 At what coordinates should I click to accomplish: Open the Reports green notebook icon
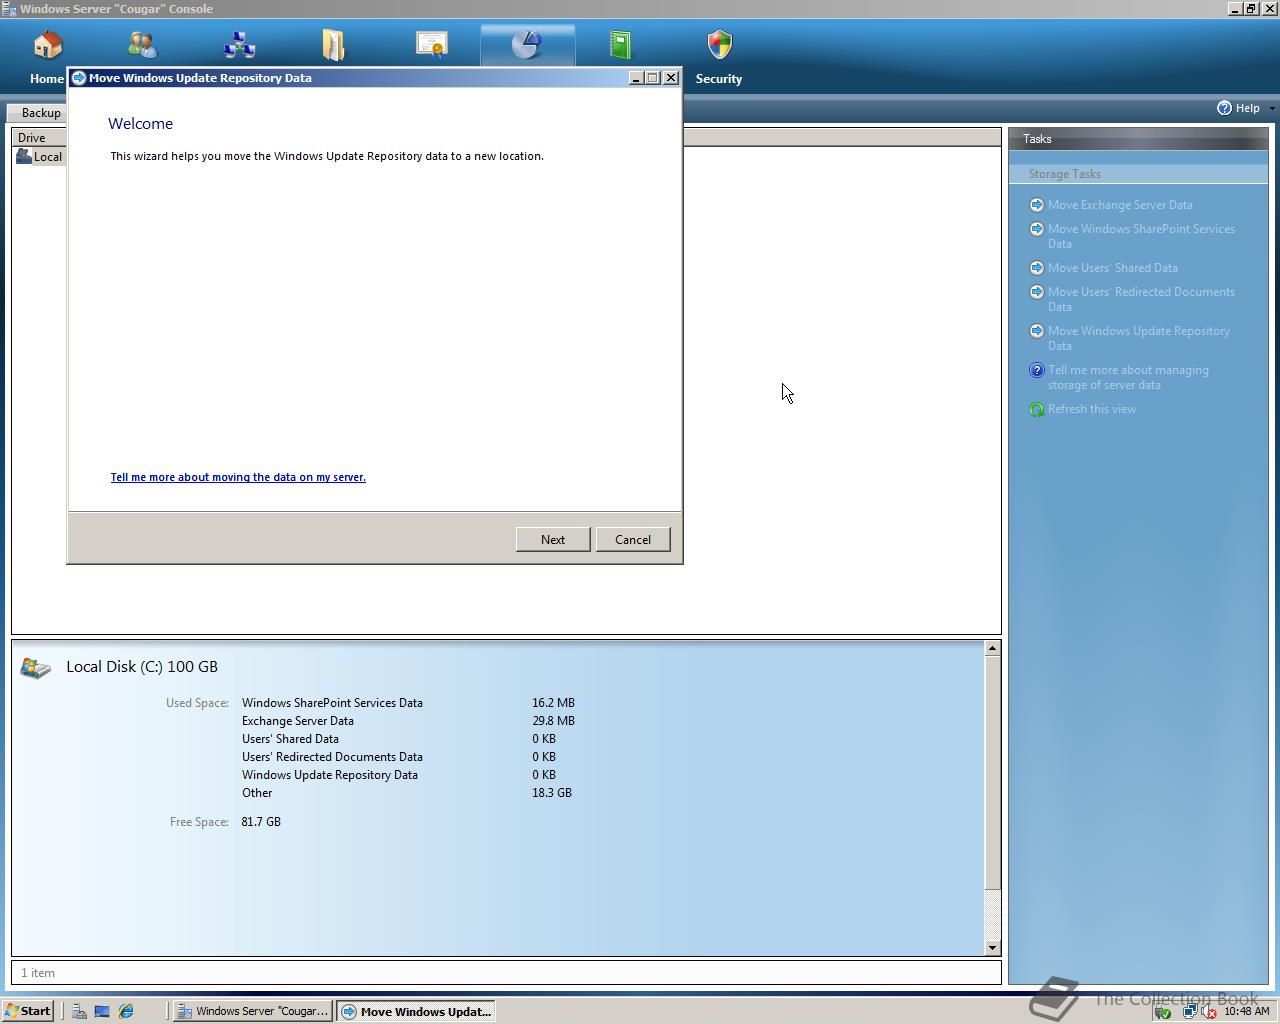pos(620,45)
